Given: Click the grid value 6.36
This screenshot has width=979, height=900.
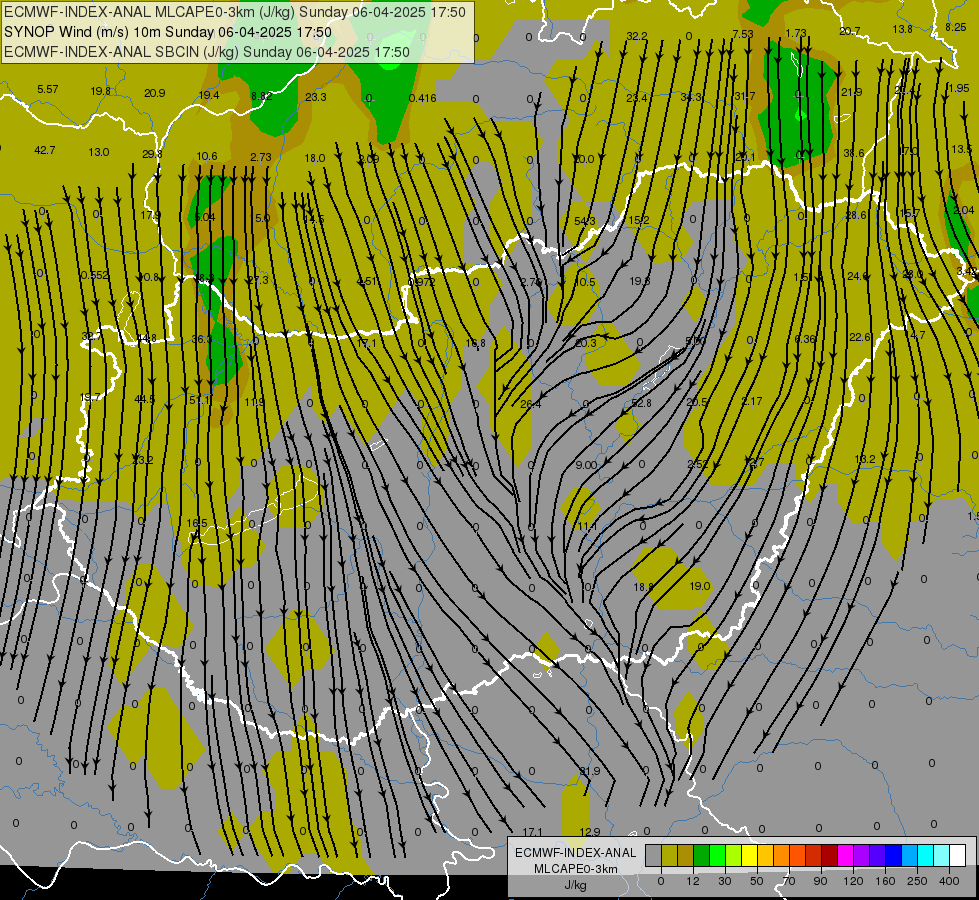Looking at the screenshot, I should click(x=805, y=339).
